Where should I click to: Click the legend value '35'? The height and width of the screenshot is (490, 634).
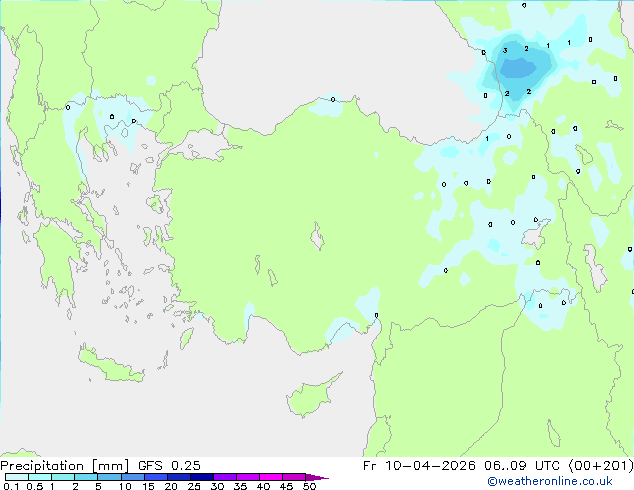point(240,486)
